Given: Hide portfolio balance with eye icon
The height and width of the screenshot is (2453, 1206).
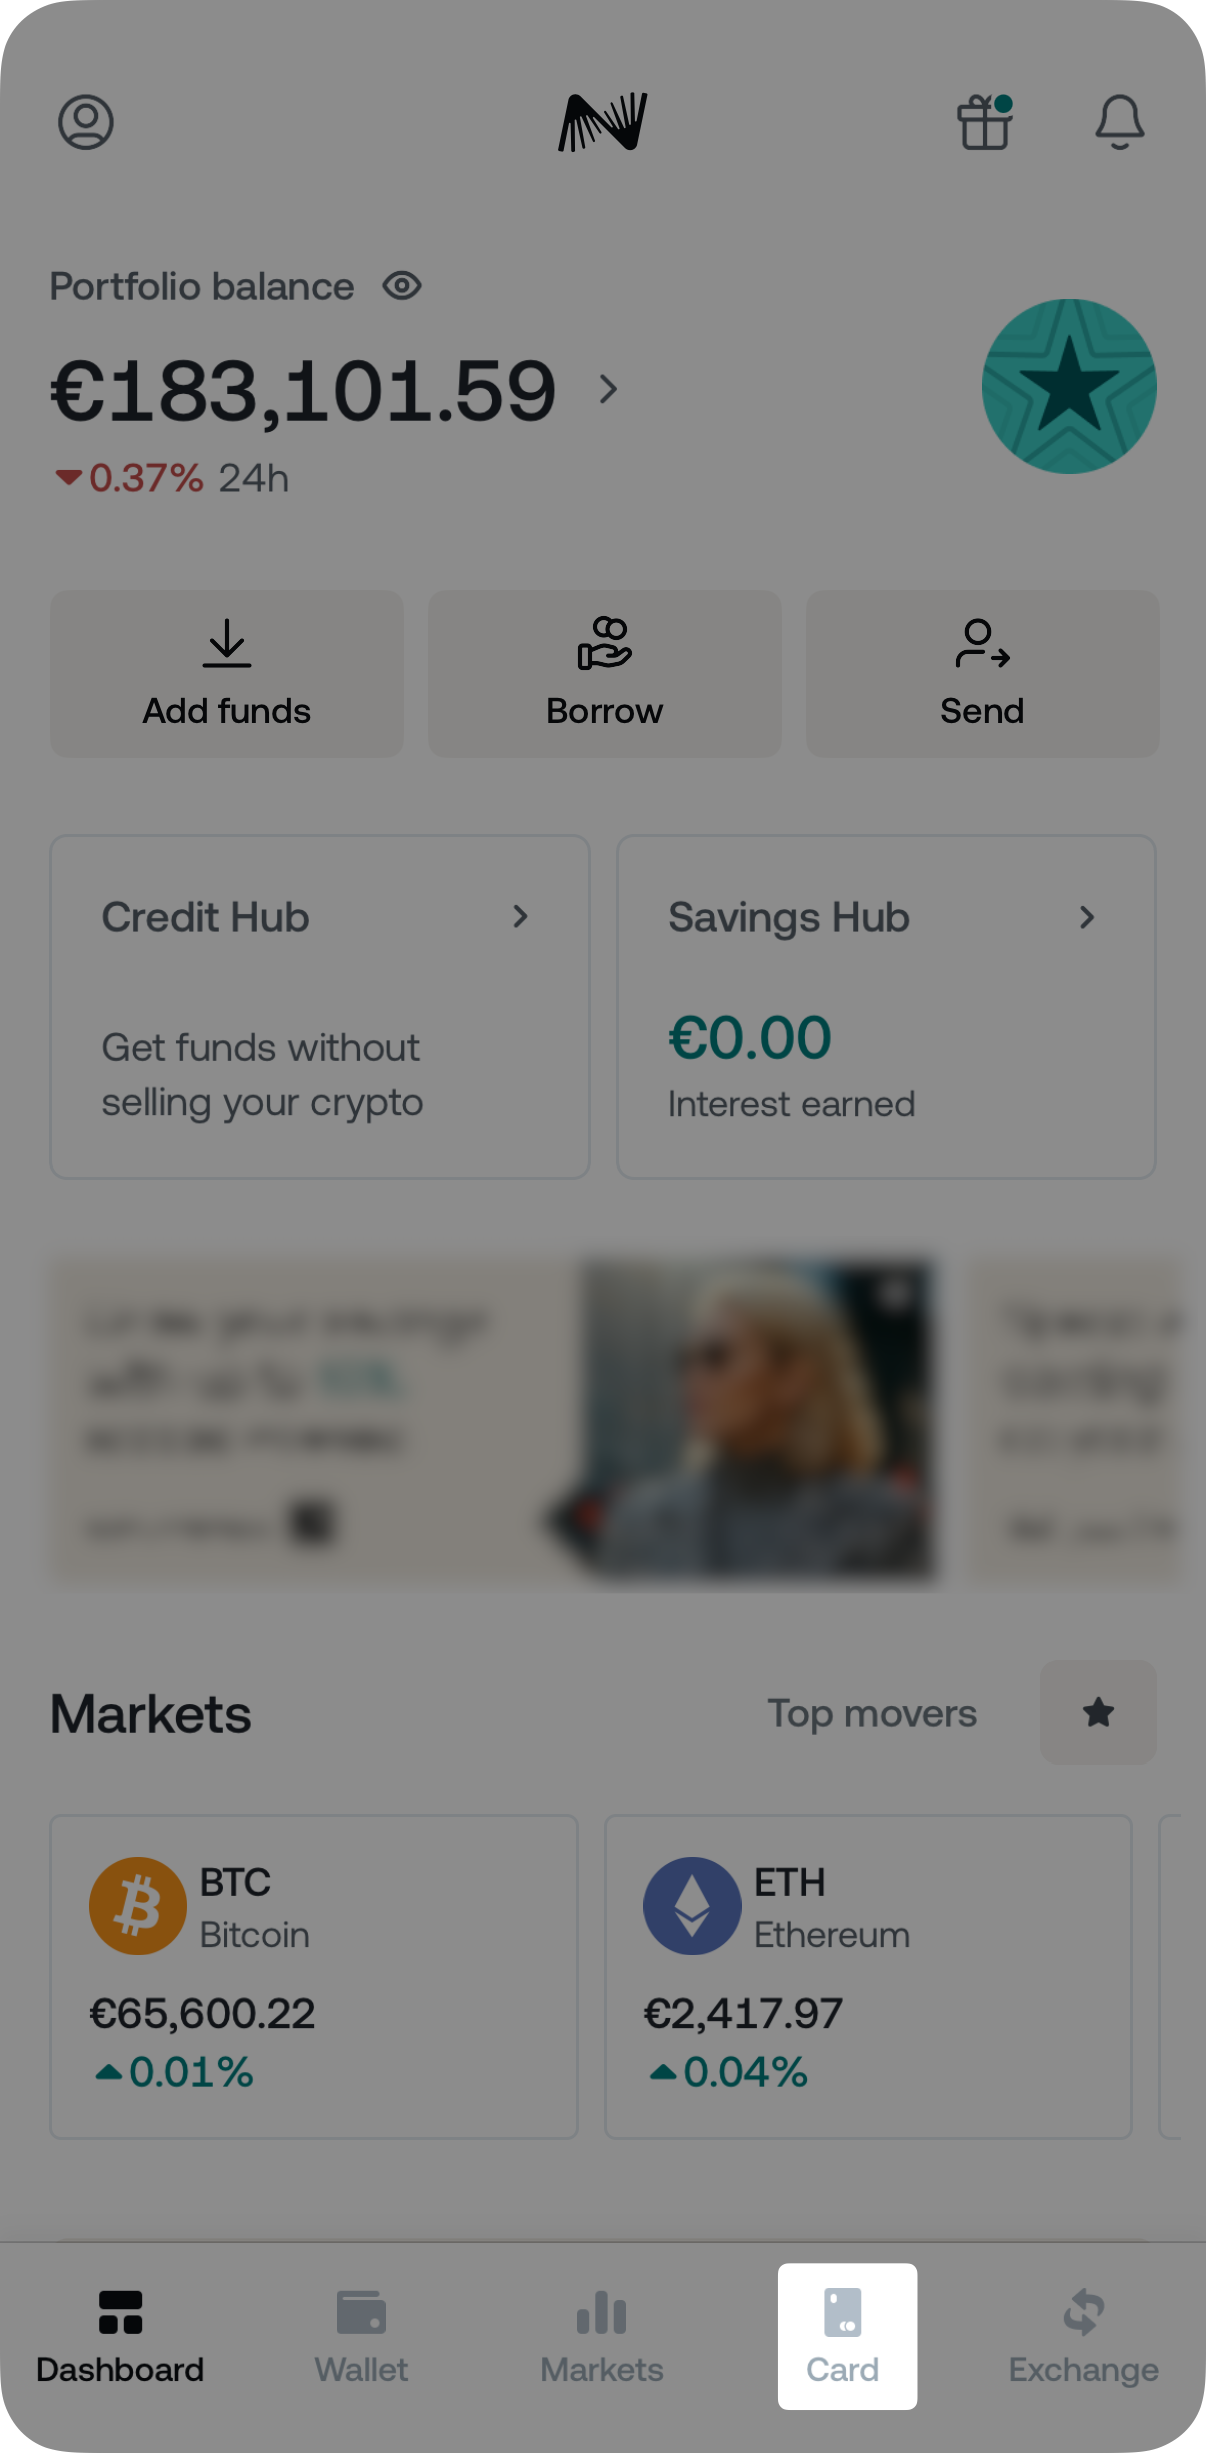Looking at the screenshot, I should pyautogui.click(x=402, y=286).
